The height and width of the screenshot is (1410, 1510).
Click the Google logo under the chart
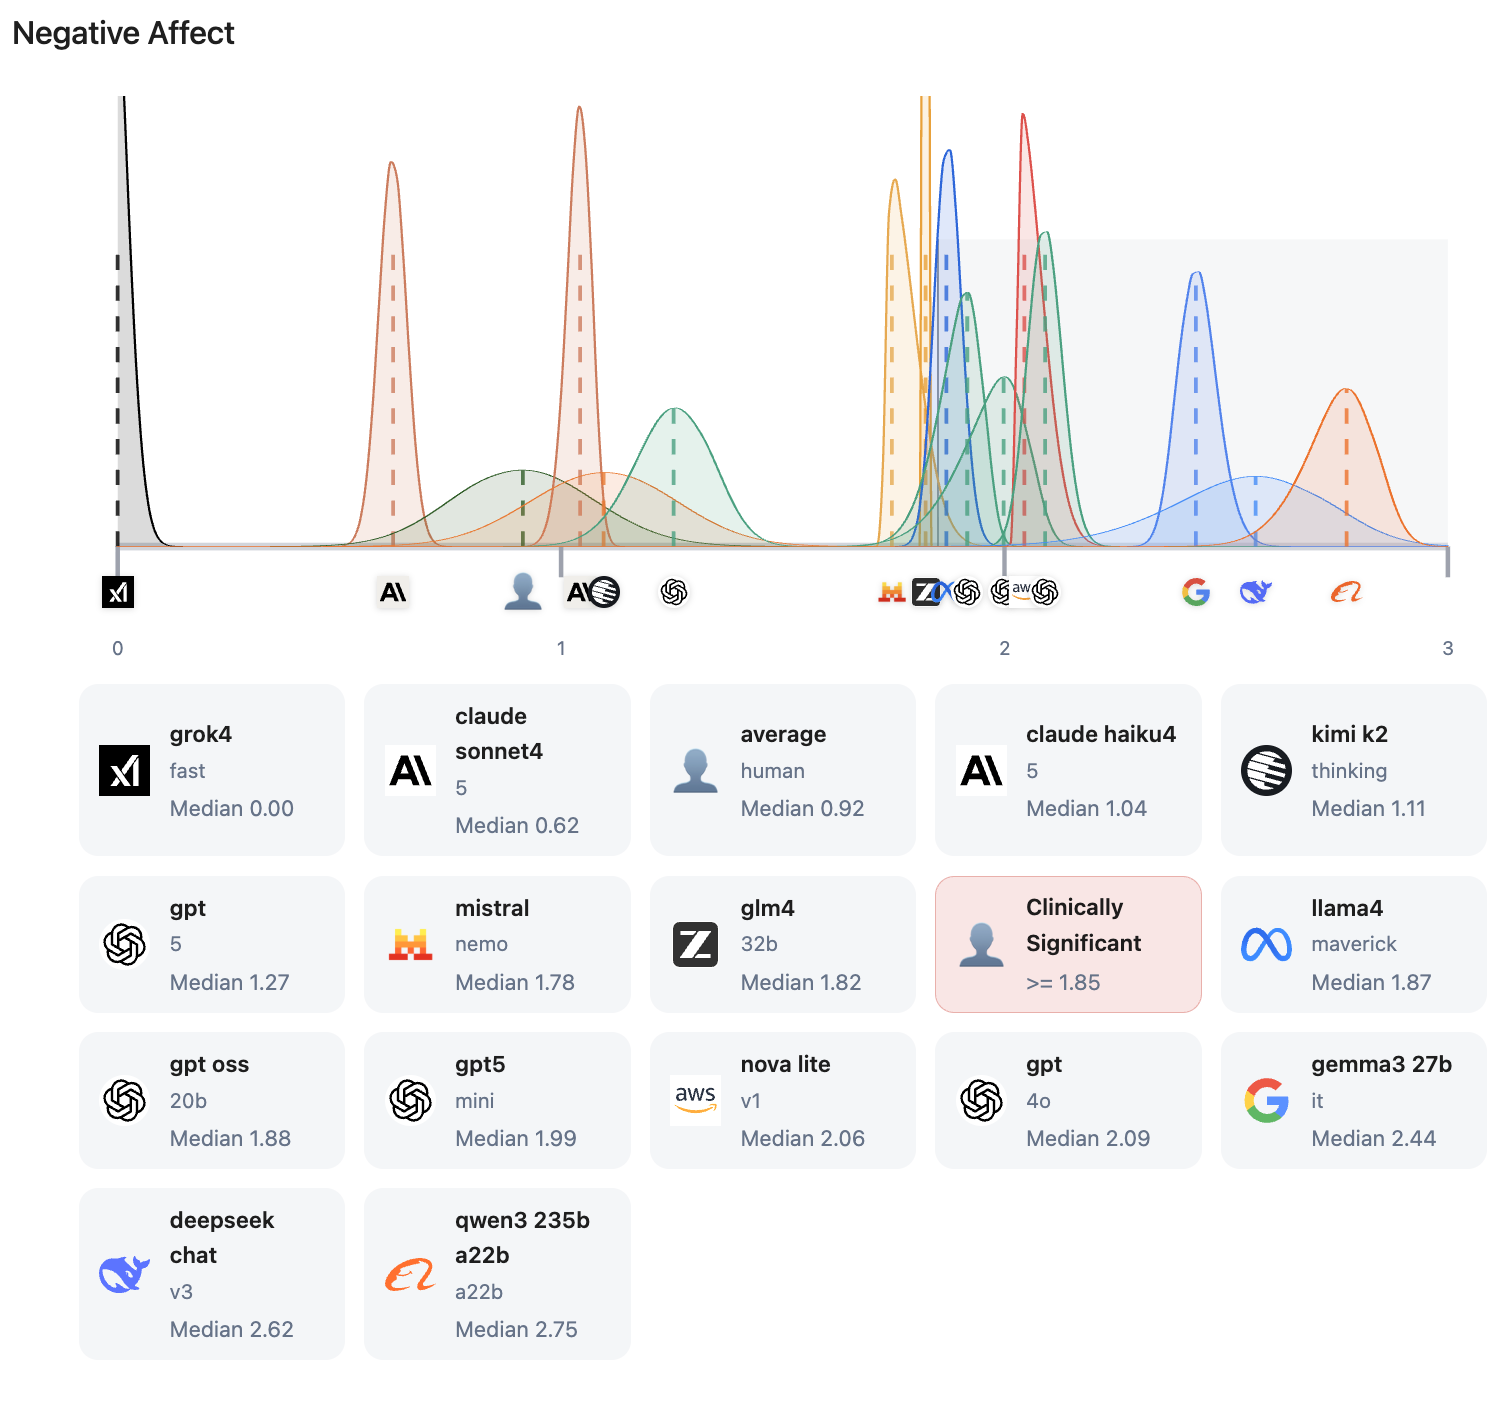click(x=1196, y=592)
